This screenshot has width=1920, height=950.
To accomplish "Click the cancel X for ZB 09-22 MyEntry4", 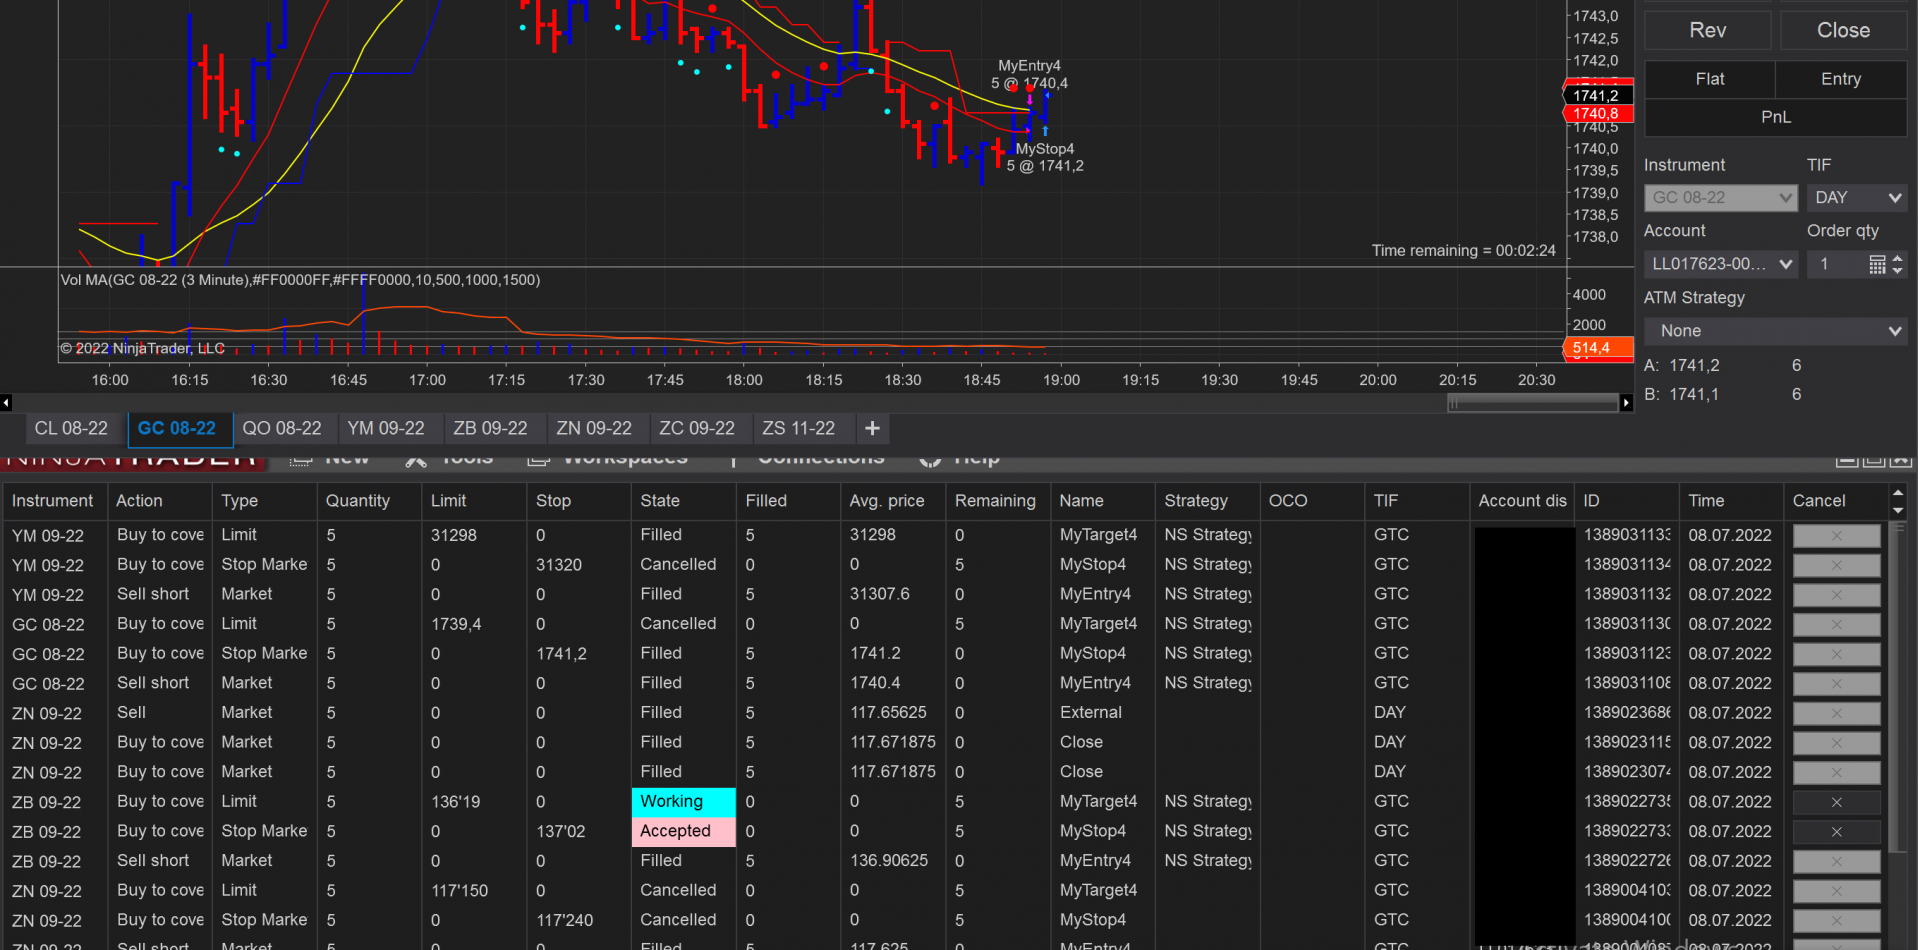I will coord(1836,861).
